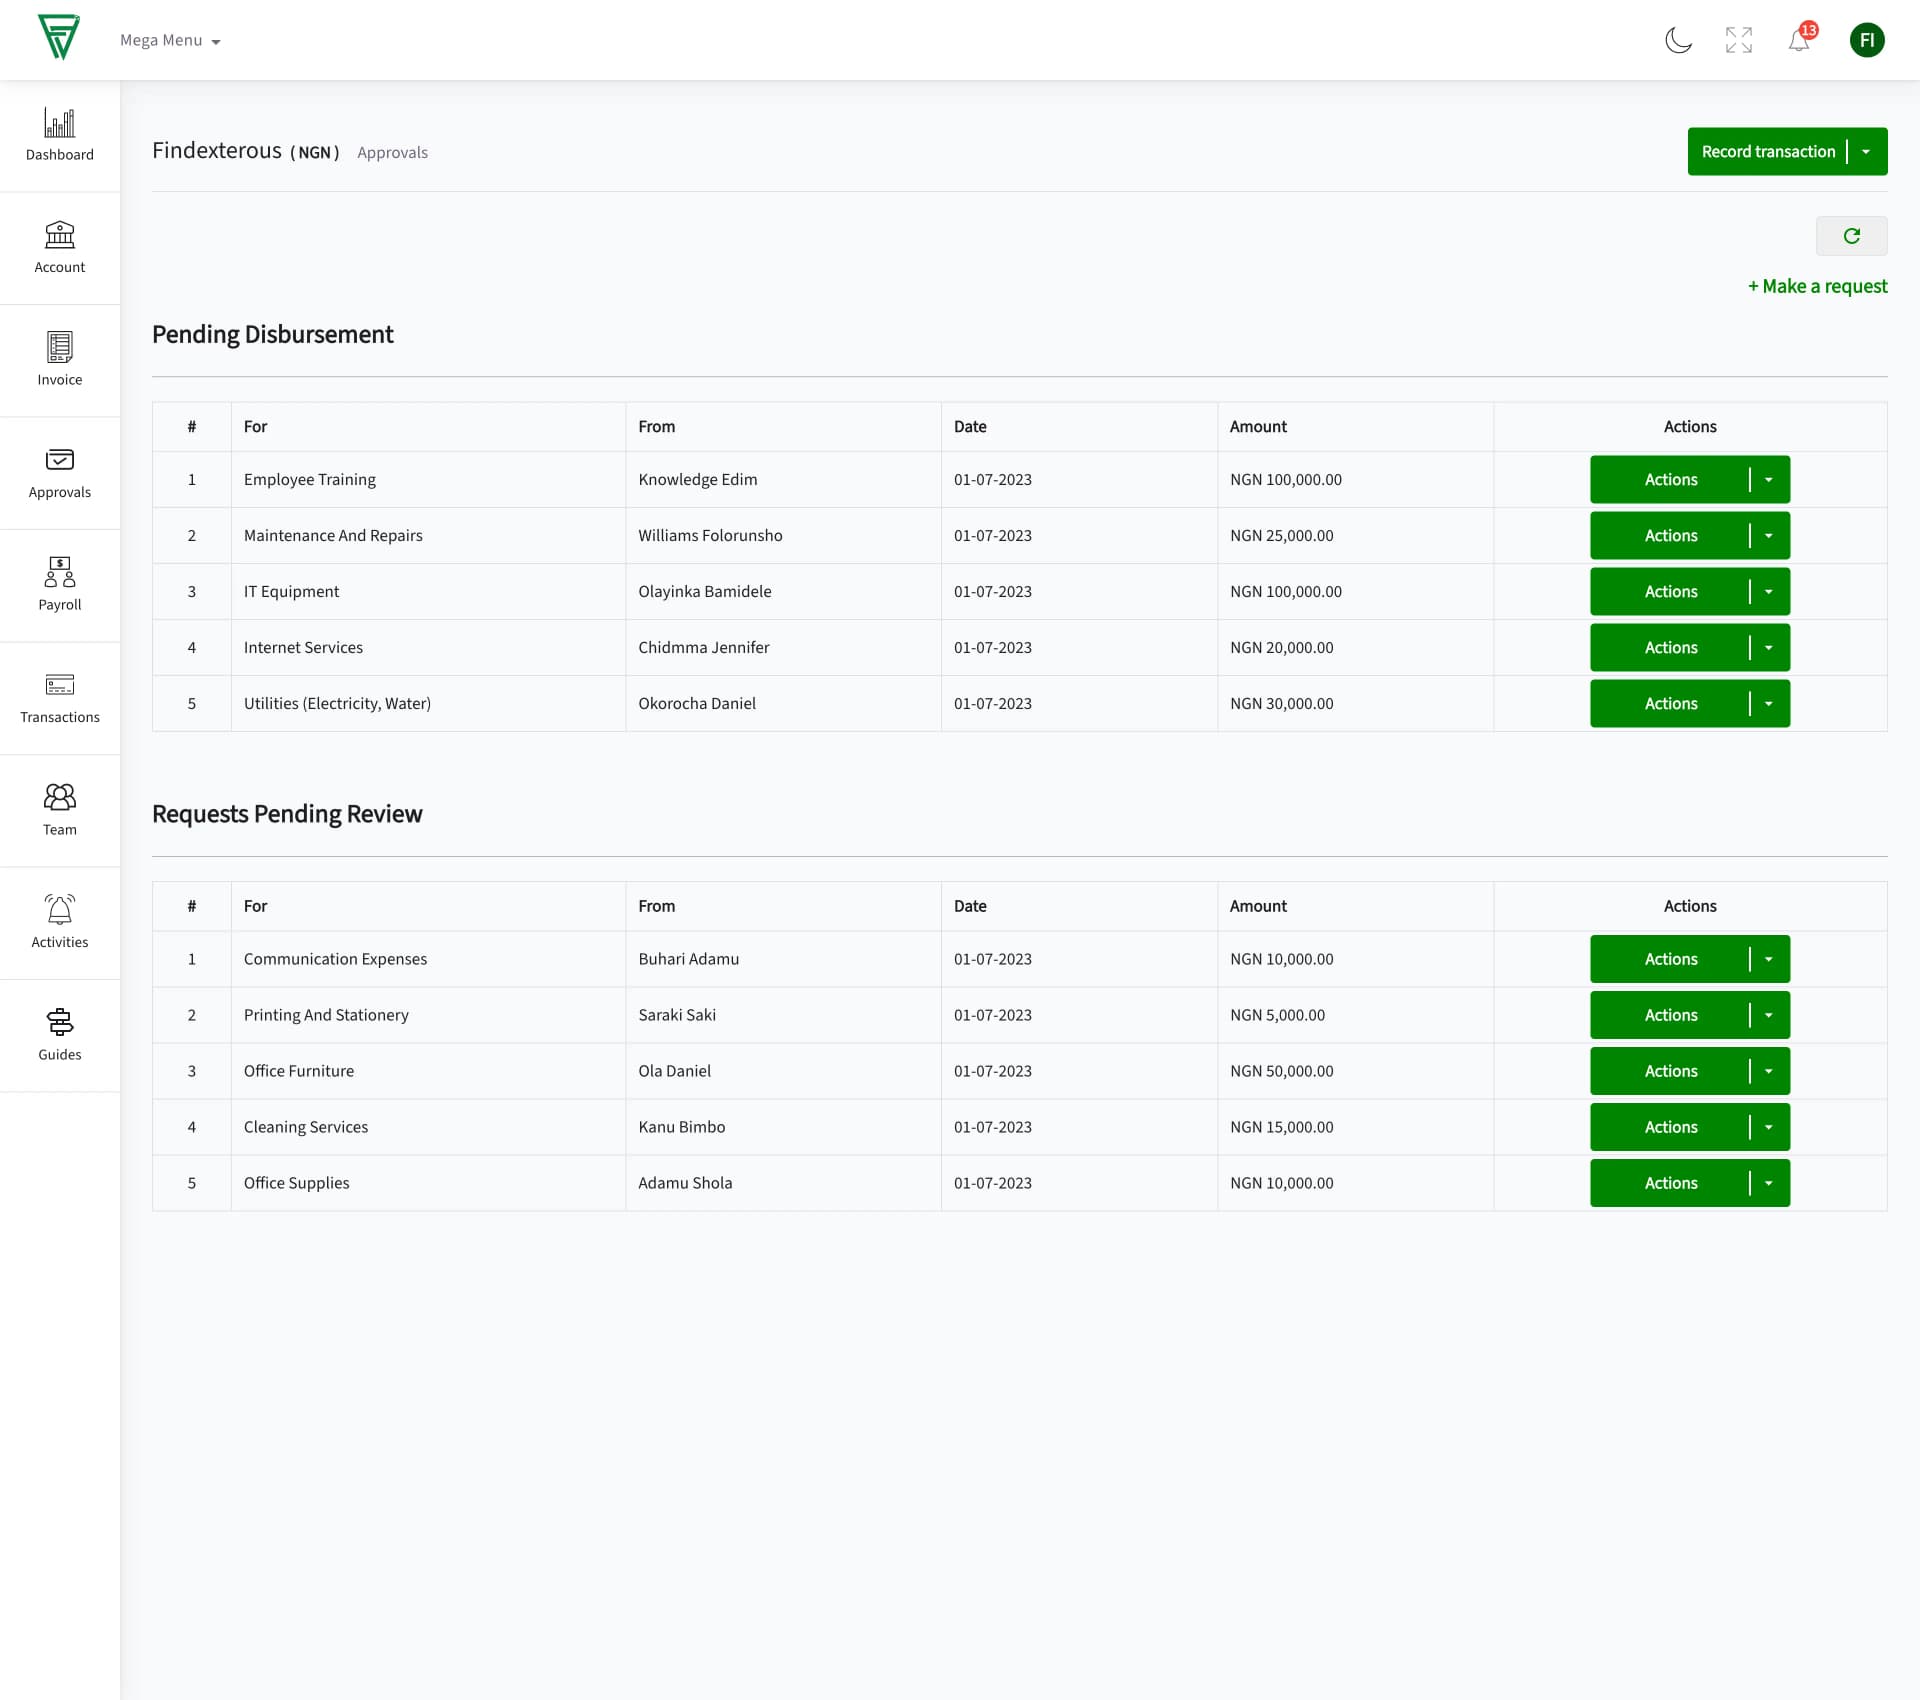The width and height of the screenshot is (1920, 1700).
Task: Click Actions for Office Furniture
Action: pyautogui.click(x=1670, y=1071)
